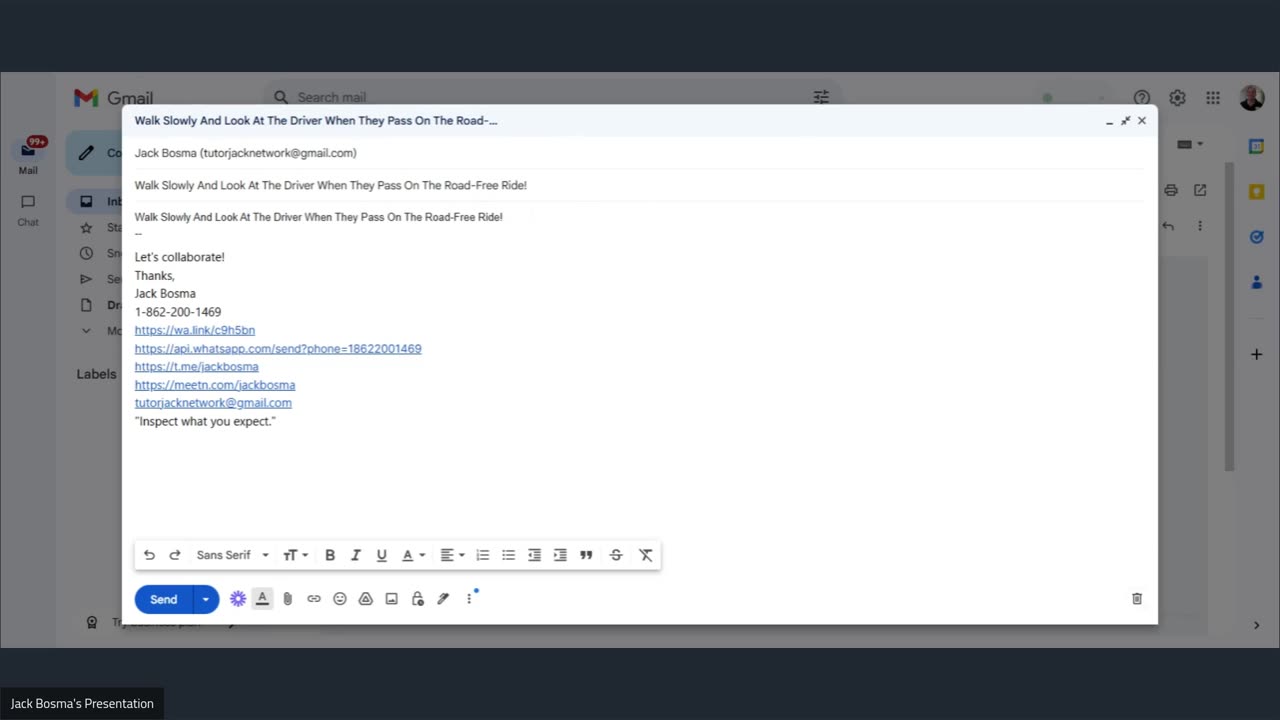This screenshot has width=1280, height=720.
Task: Open the text color picker
Action: point(413,555)
